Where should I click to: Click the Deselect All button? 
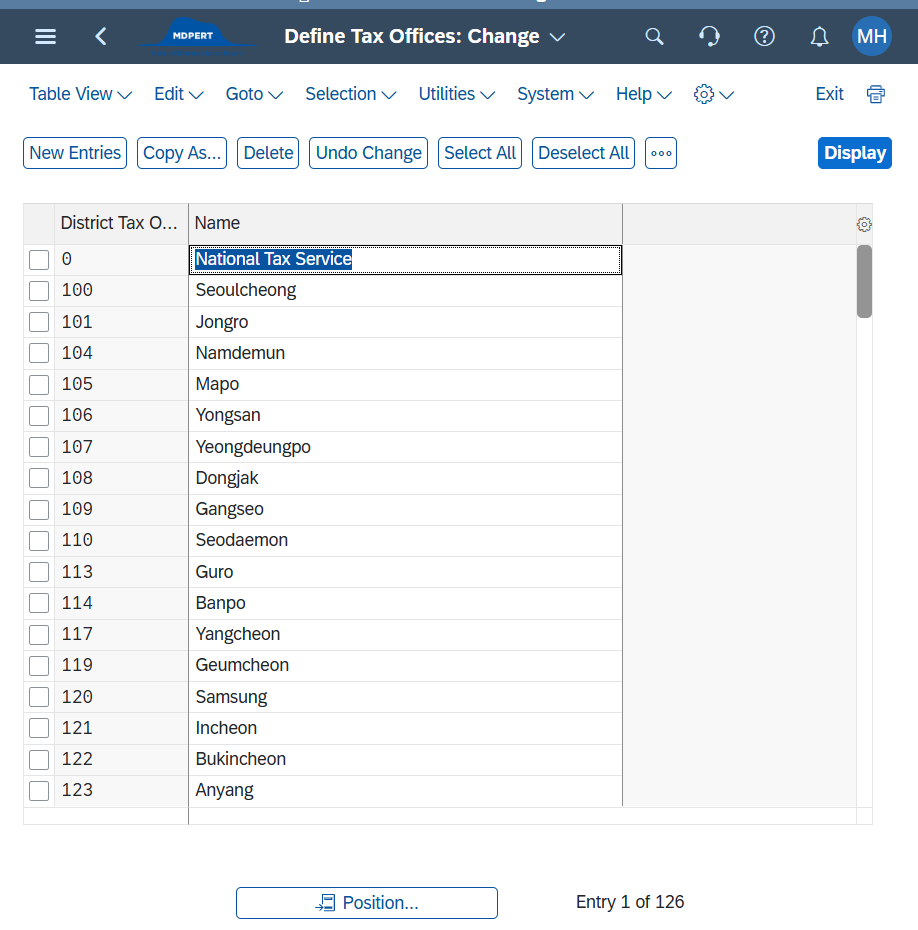click(584, 153)
